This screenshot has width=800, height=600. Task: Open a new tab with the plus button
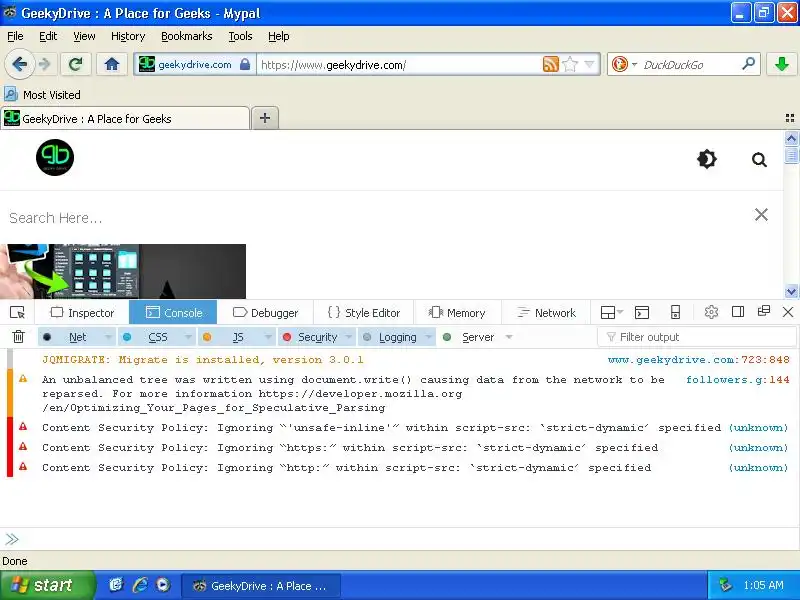point(265,118)
